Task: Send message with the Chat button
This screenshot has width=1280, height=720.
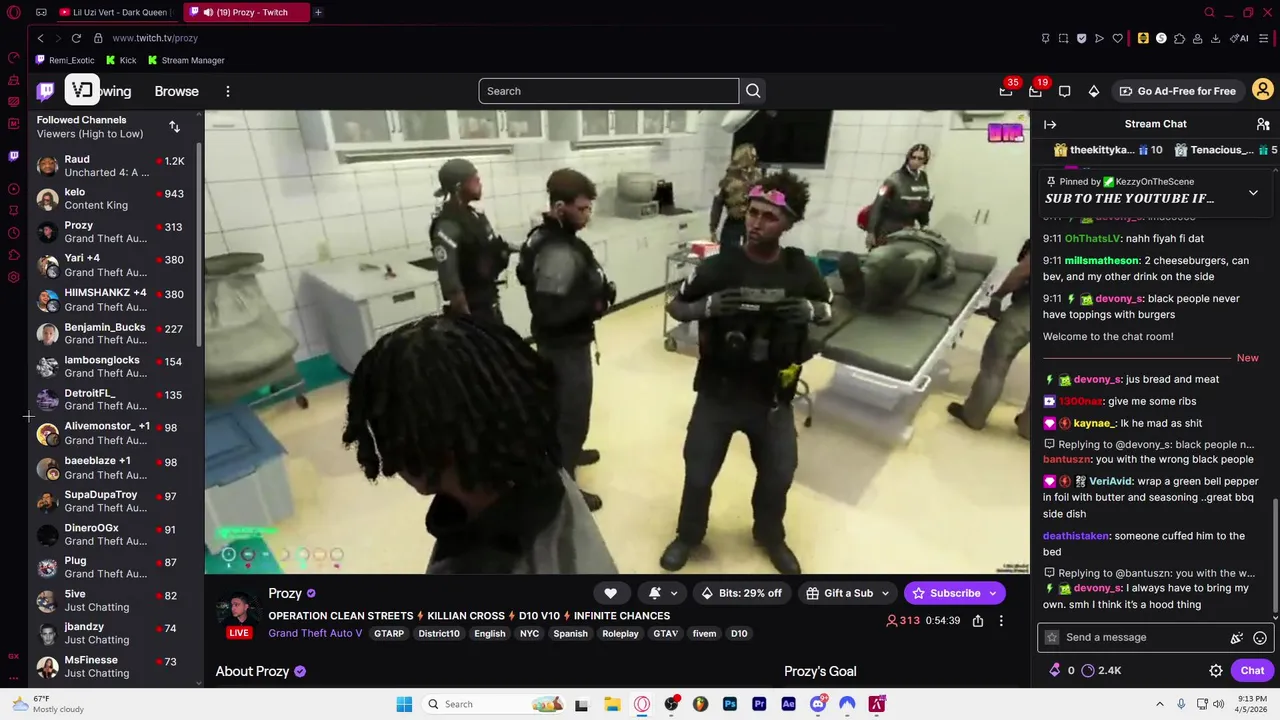Action: click(x=1253, y=671)
